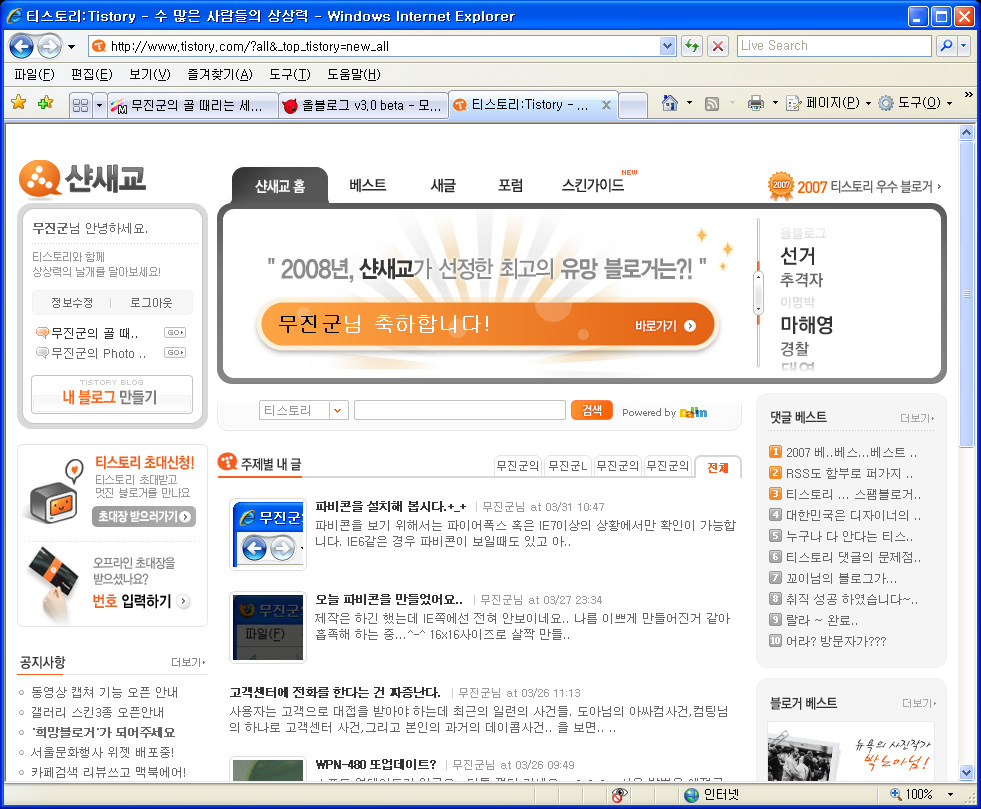Click the green Refresh icon

pos(691,46)
